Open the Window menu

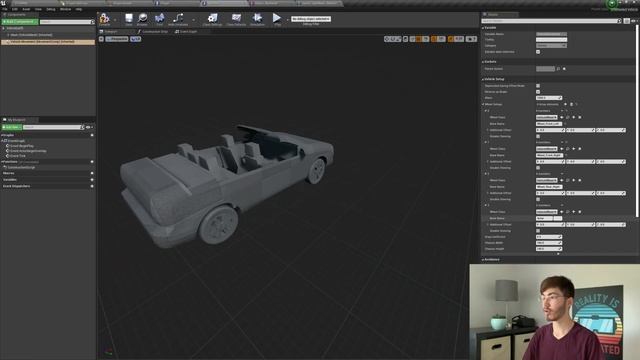click(x=65, y=9)
